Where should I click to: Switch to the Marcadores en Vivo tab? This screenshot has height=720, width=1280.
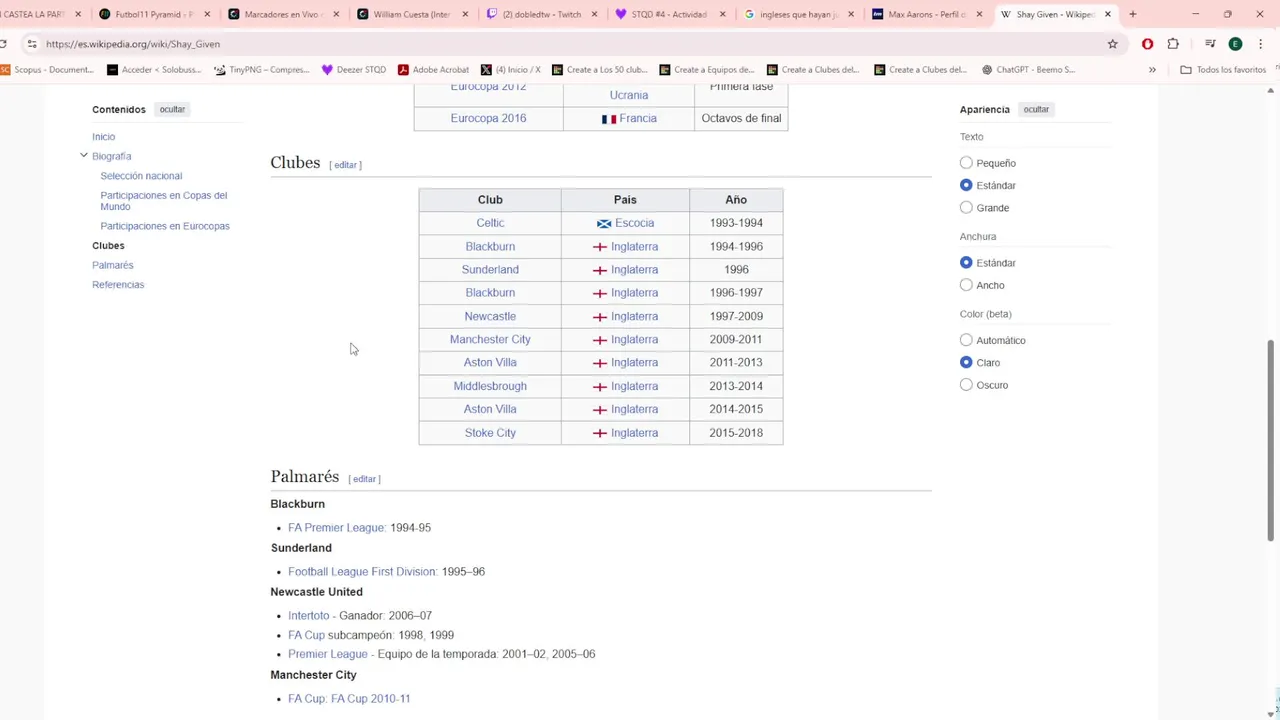coord(283,14)
